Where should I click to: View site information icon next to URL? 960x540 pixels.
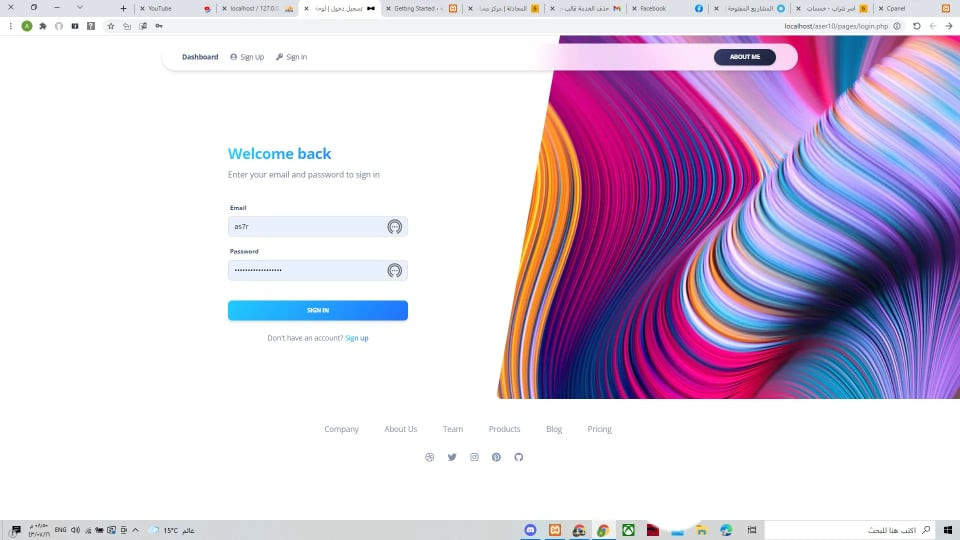tap(897, 26)
